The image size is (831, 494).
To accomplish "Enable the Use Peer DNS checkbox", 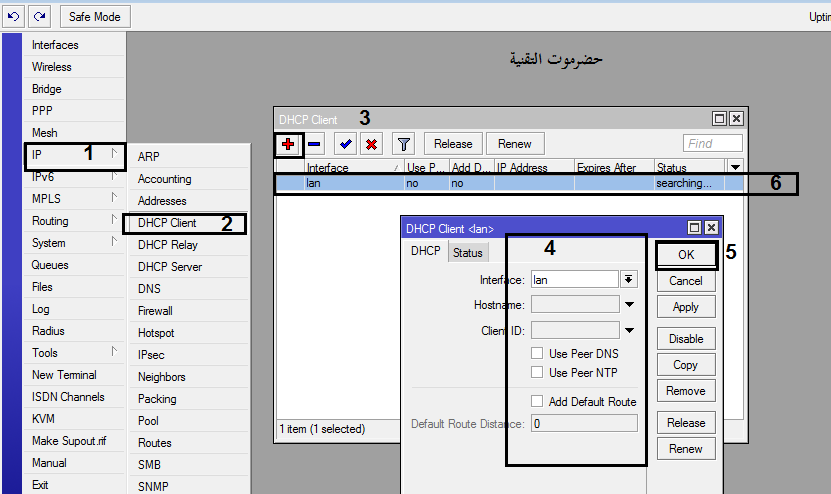I will pos(538,354).
